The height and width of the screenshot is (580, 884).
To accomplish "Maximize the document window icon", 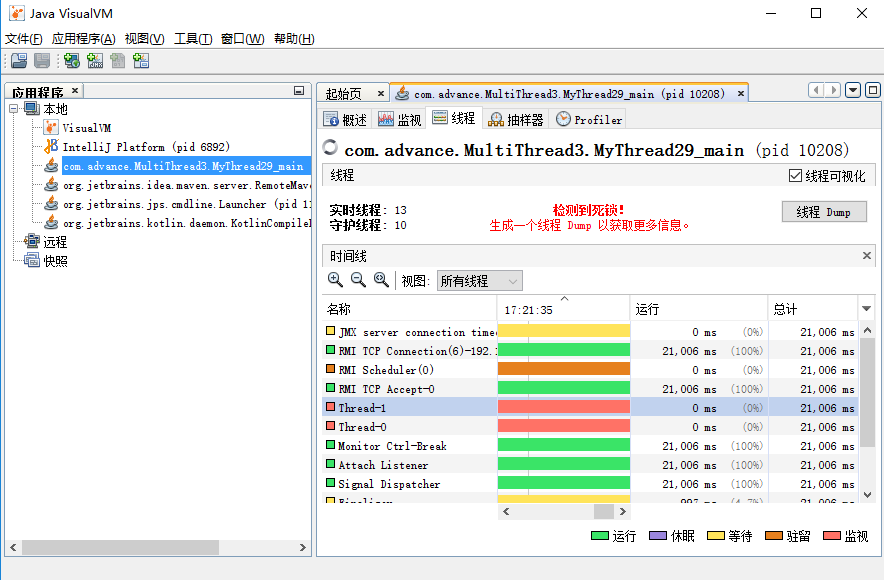I will pos(873,90).
